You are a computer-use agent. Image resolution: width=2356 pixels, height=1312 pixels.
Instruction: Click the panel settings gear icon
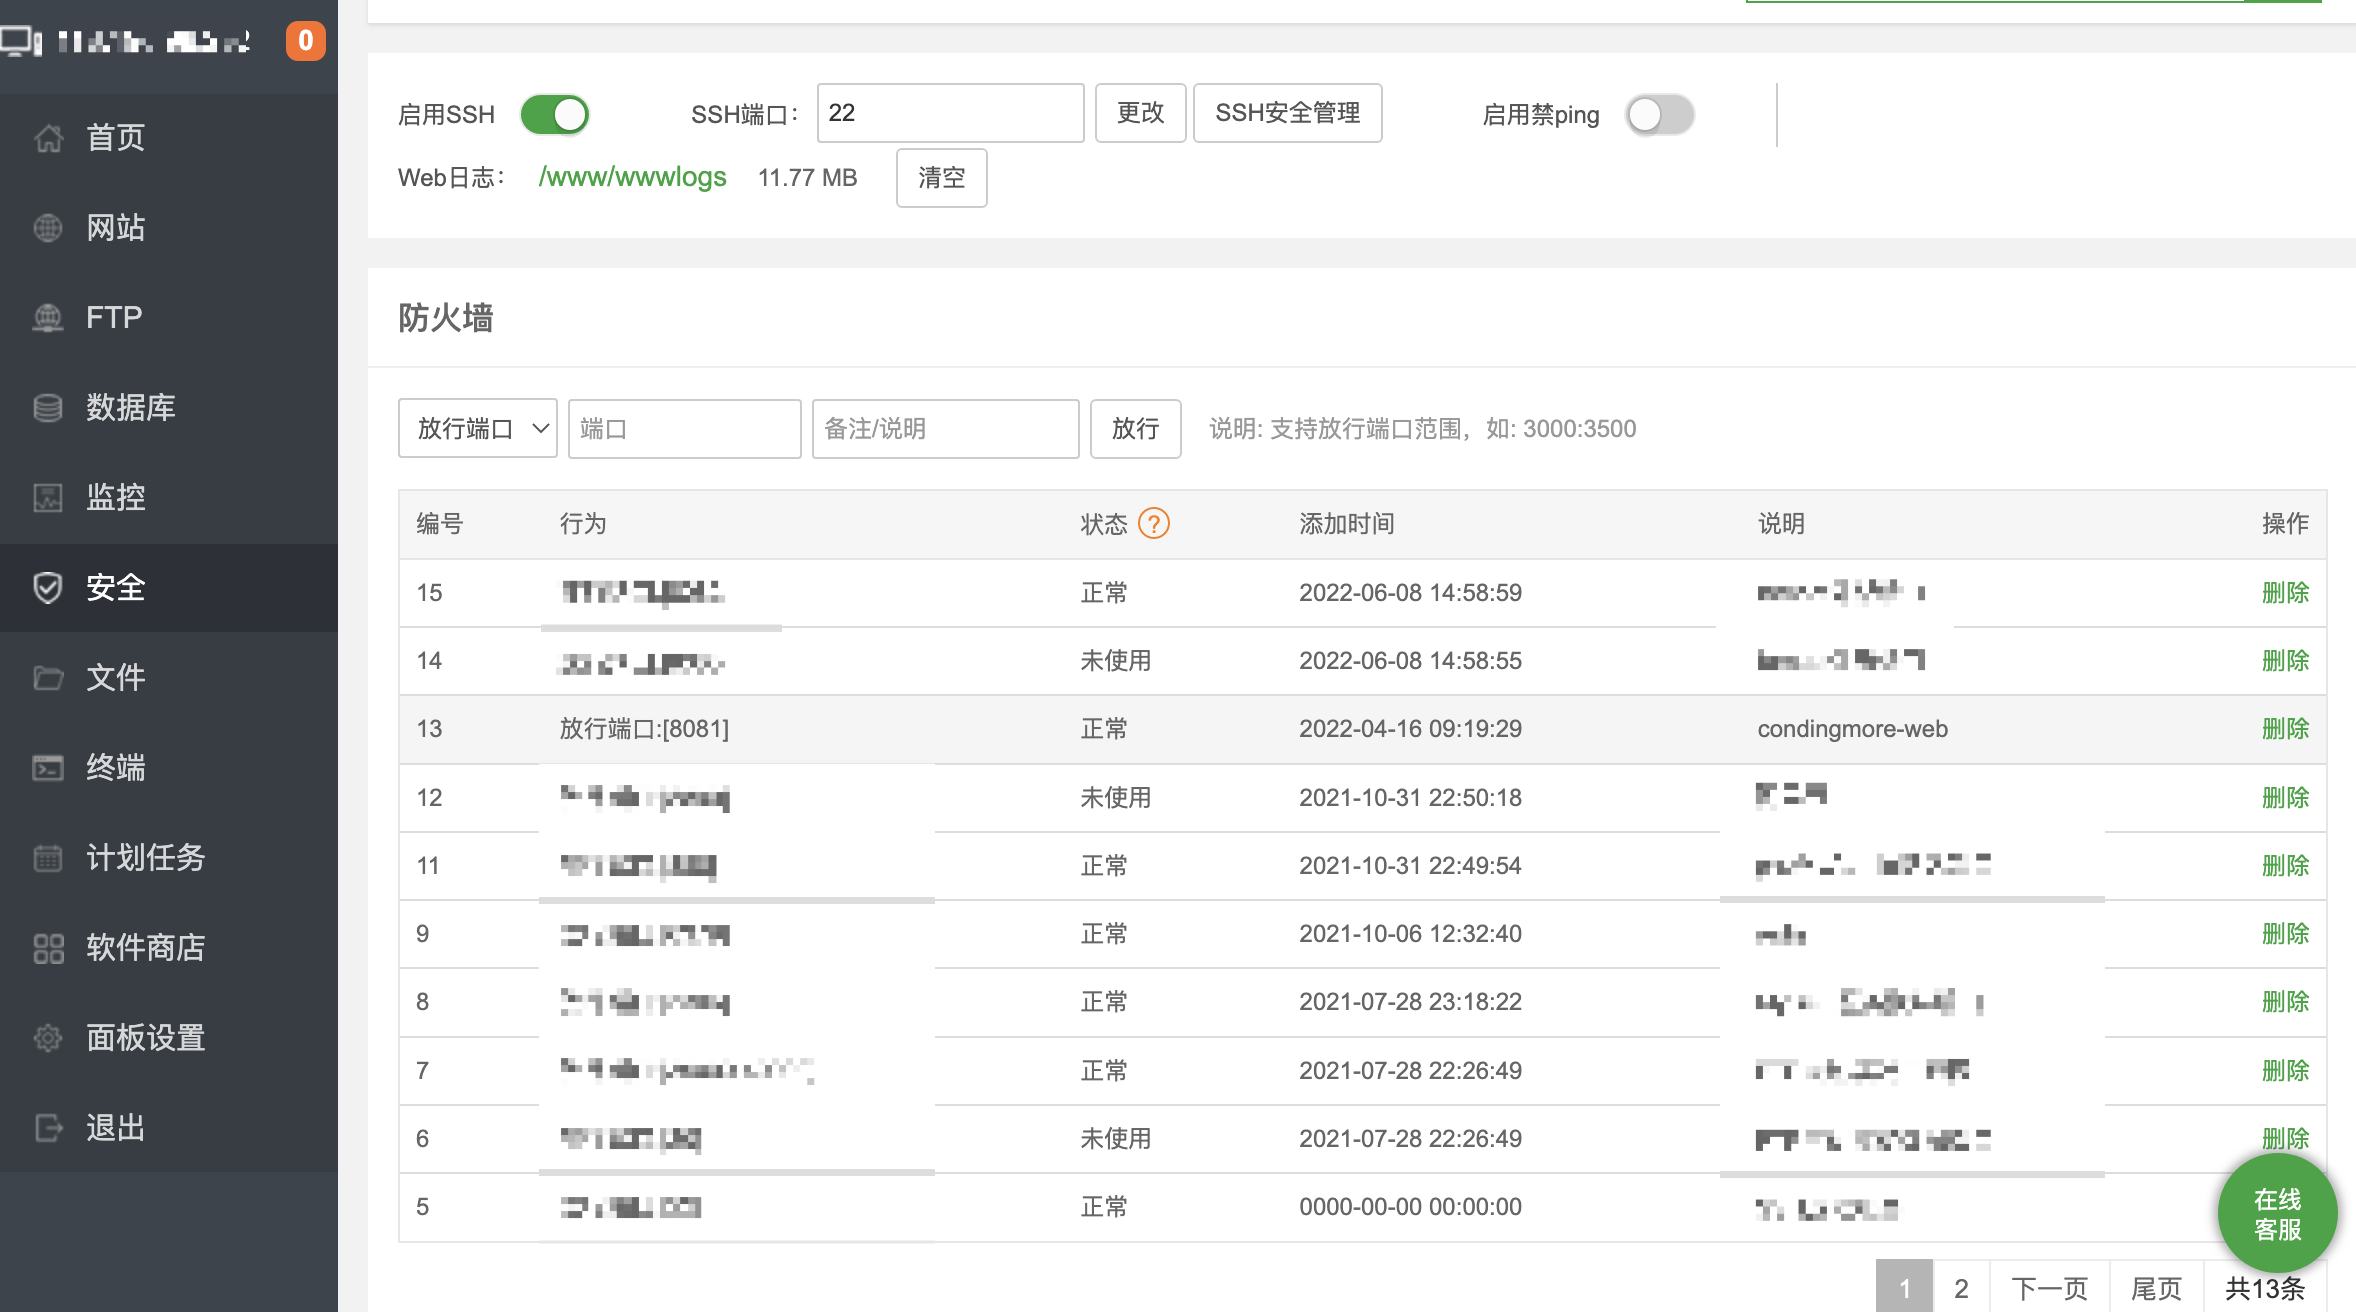pos(48,1038)
